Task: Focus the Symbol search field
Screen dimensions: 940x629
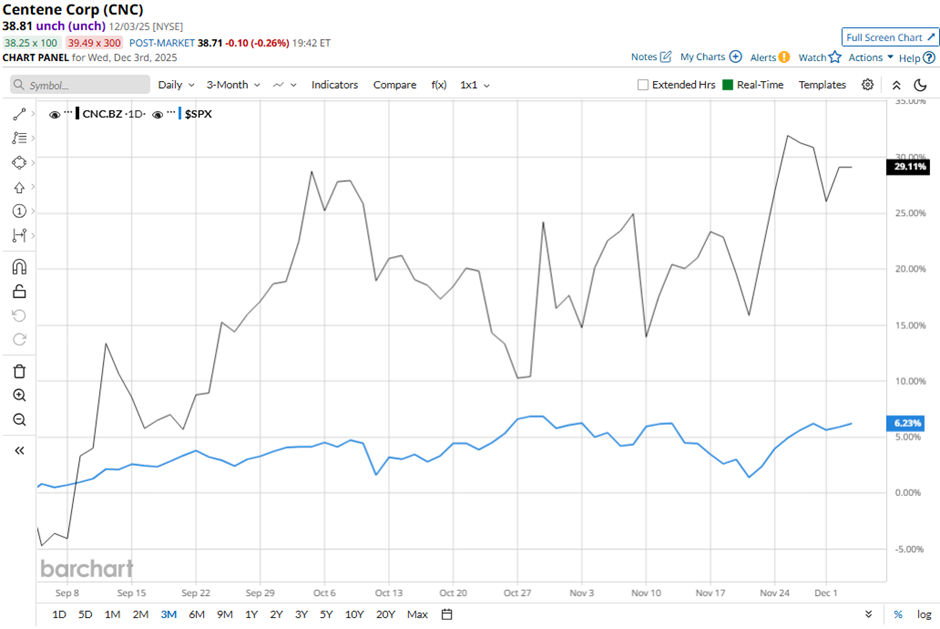Action: (80, 85)
